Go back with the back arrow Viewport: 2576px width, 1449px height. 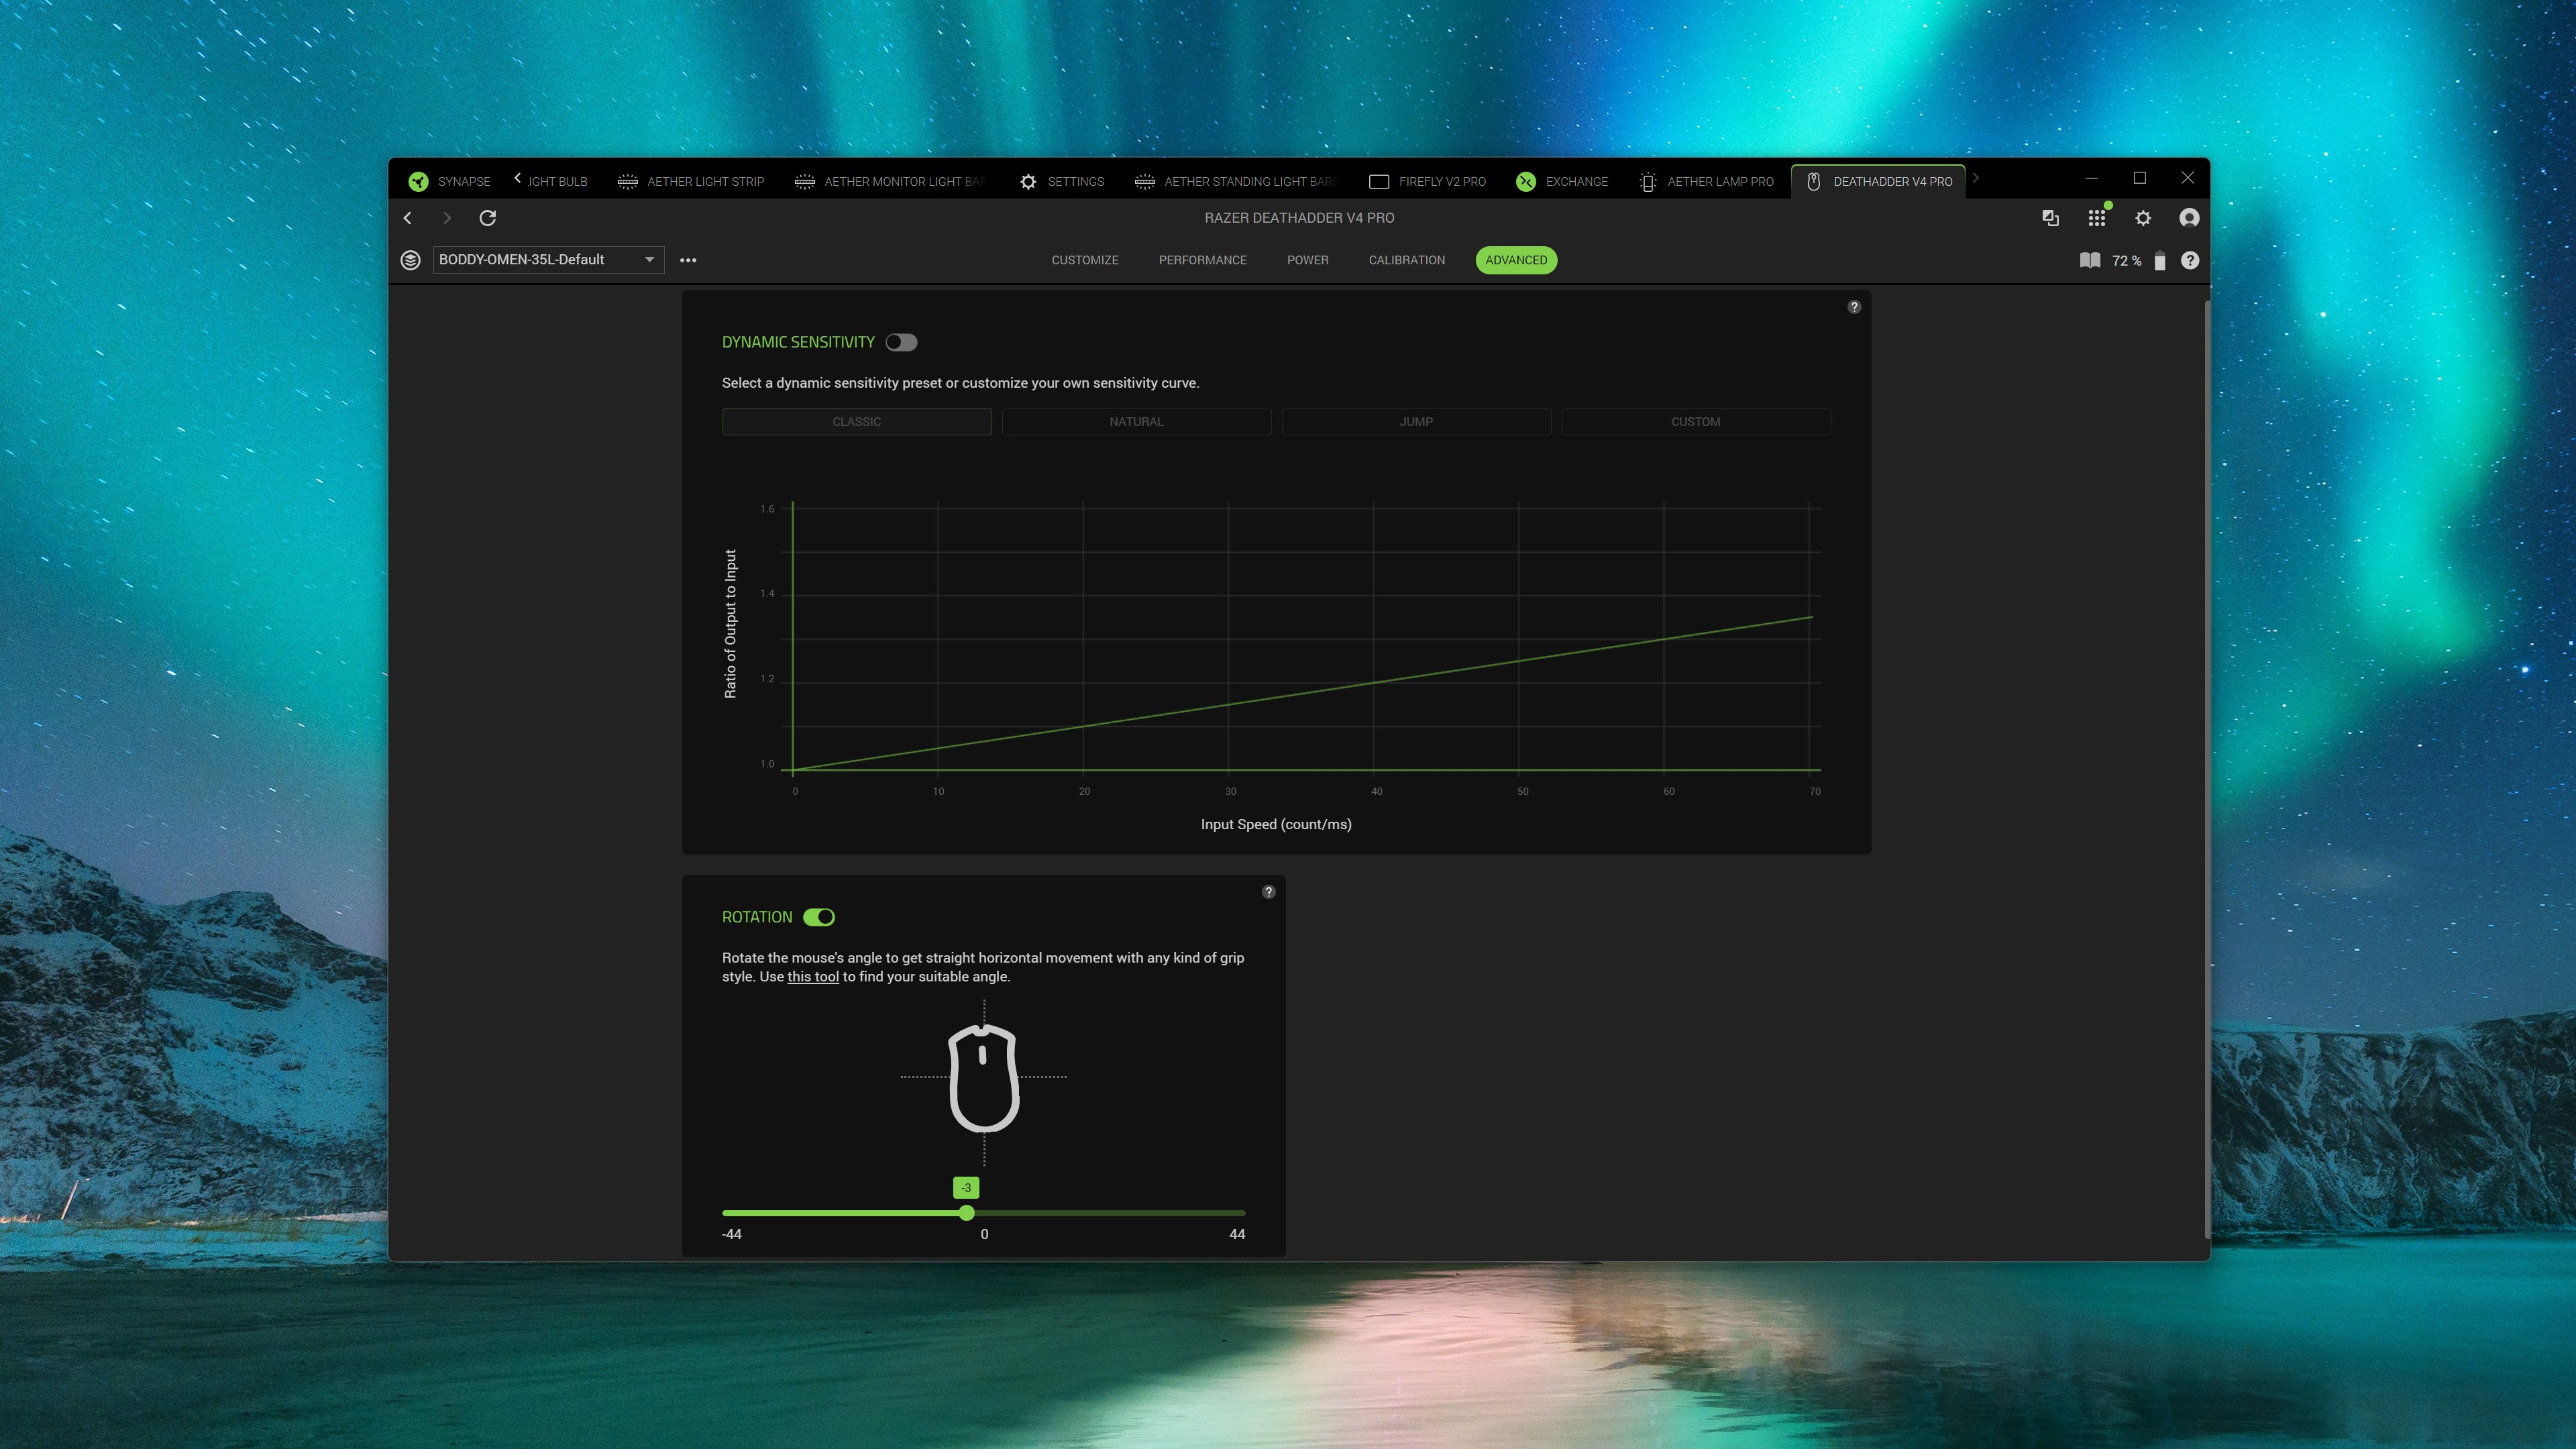pos(408,218)
